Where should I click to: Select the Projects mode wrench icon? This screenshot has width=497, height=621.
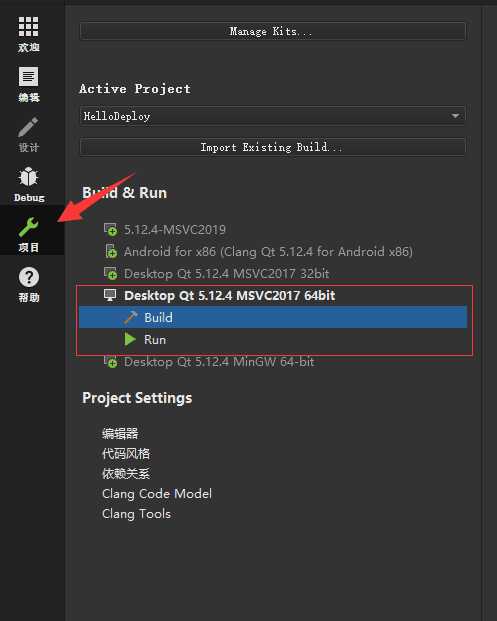(x=29, y=227)
